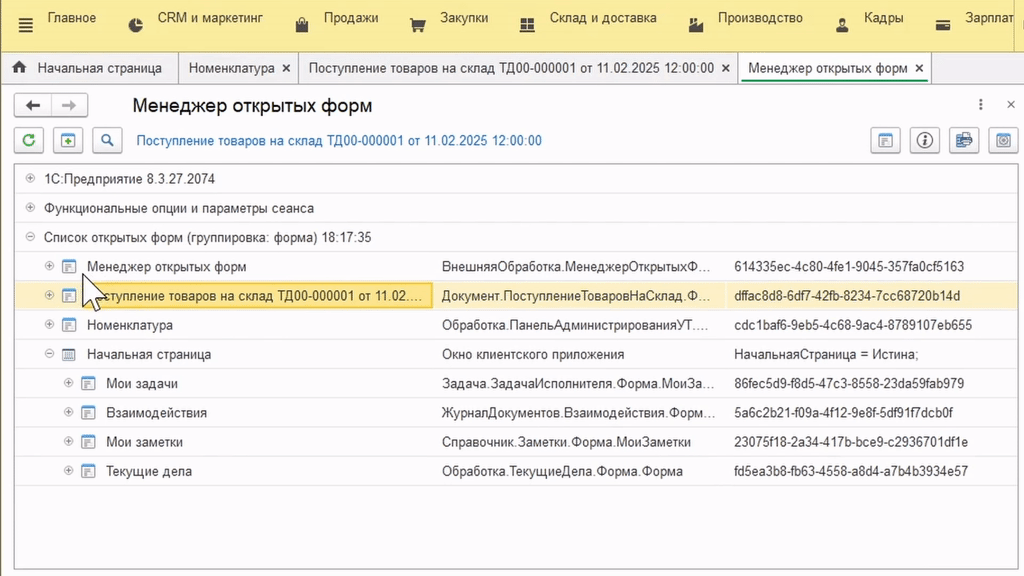Expand the Мои задачи form row
The width and height of the screenshot is (1024, 576).
coord(68,383)
